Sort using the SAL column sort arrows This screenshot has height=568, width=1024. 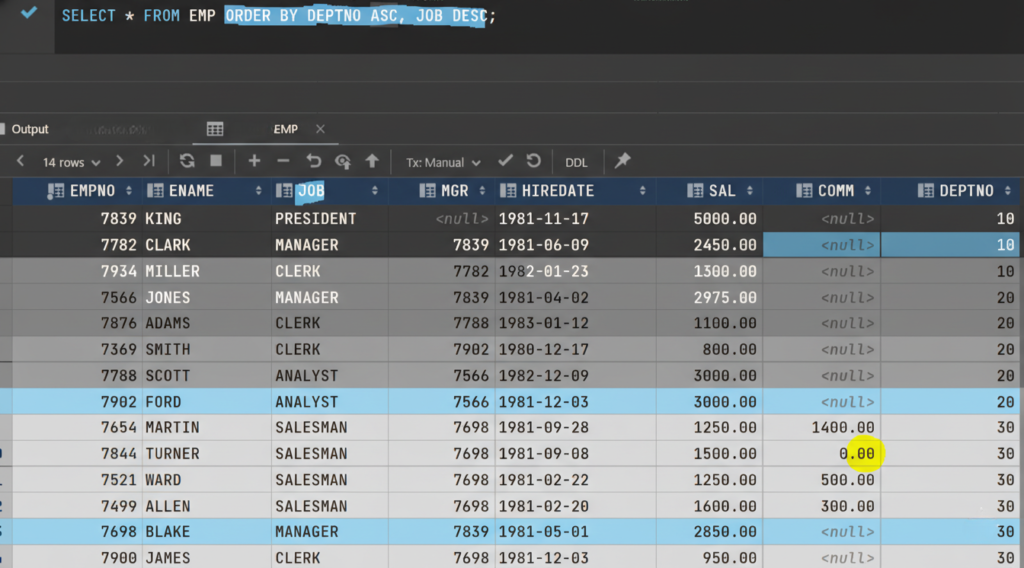pos(750,191)
